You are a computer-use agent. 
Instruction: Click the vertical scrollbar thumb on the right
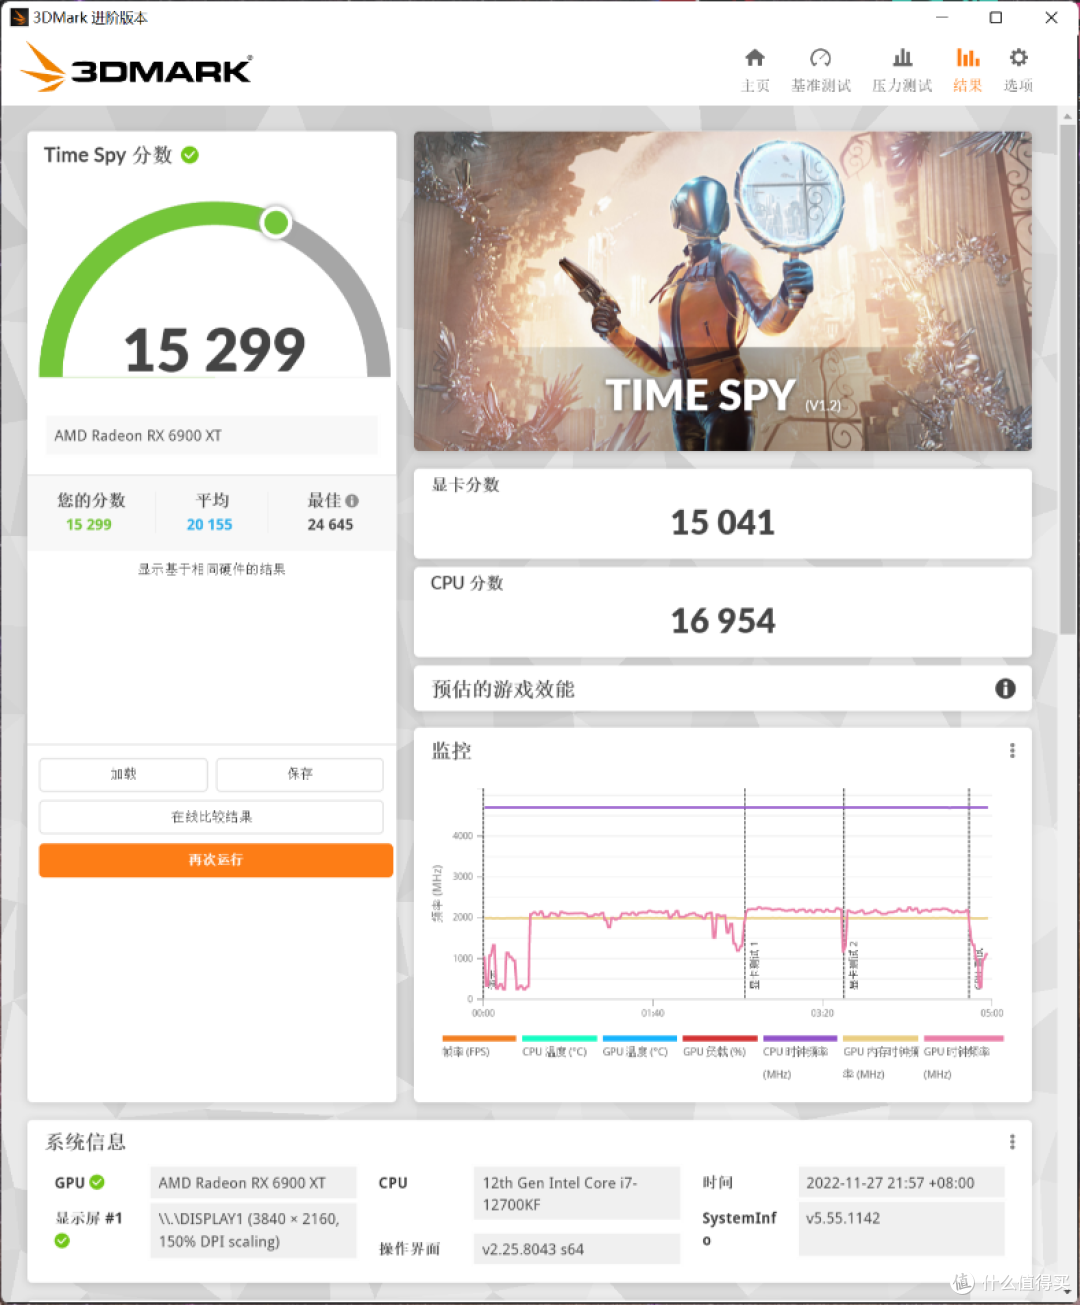click(x=1068, y=378)
